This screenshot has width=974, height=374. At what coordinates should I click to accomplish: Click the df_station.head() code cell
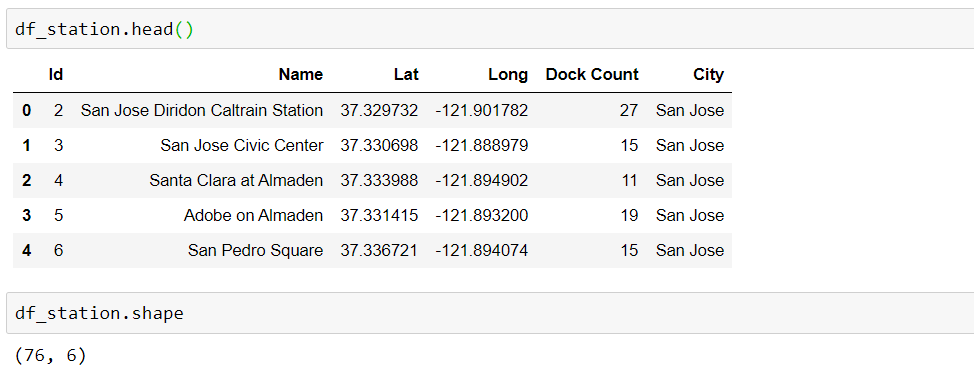coord(490,29)
